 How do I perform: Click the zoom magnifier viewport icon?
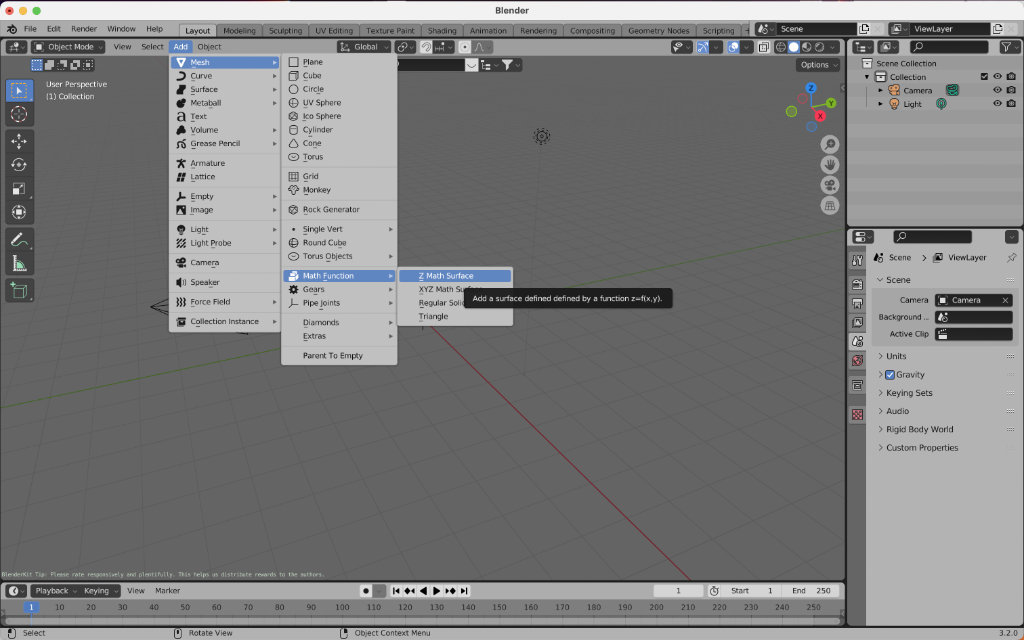tap(829, 145)
